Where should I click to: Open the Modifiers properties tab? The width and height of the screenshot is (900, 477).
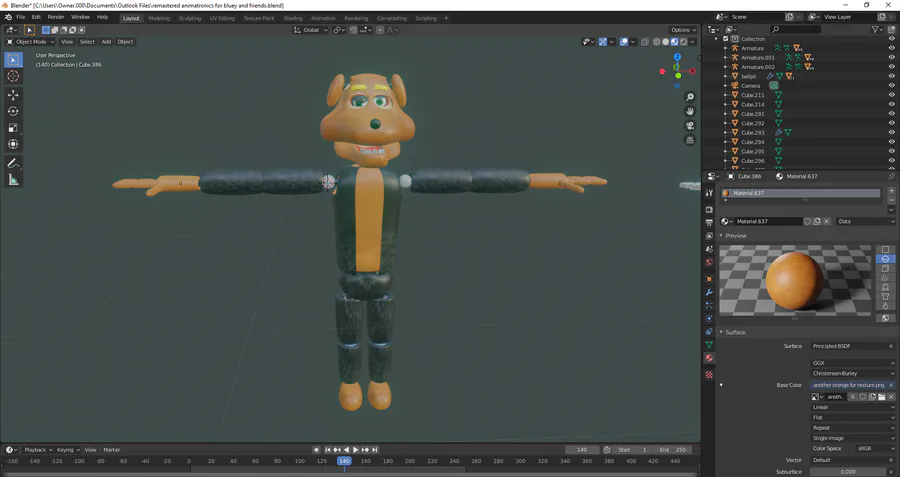709,292
